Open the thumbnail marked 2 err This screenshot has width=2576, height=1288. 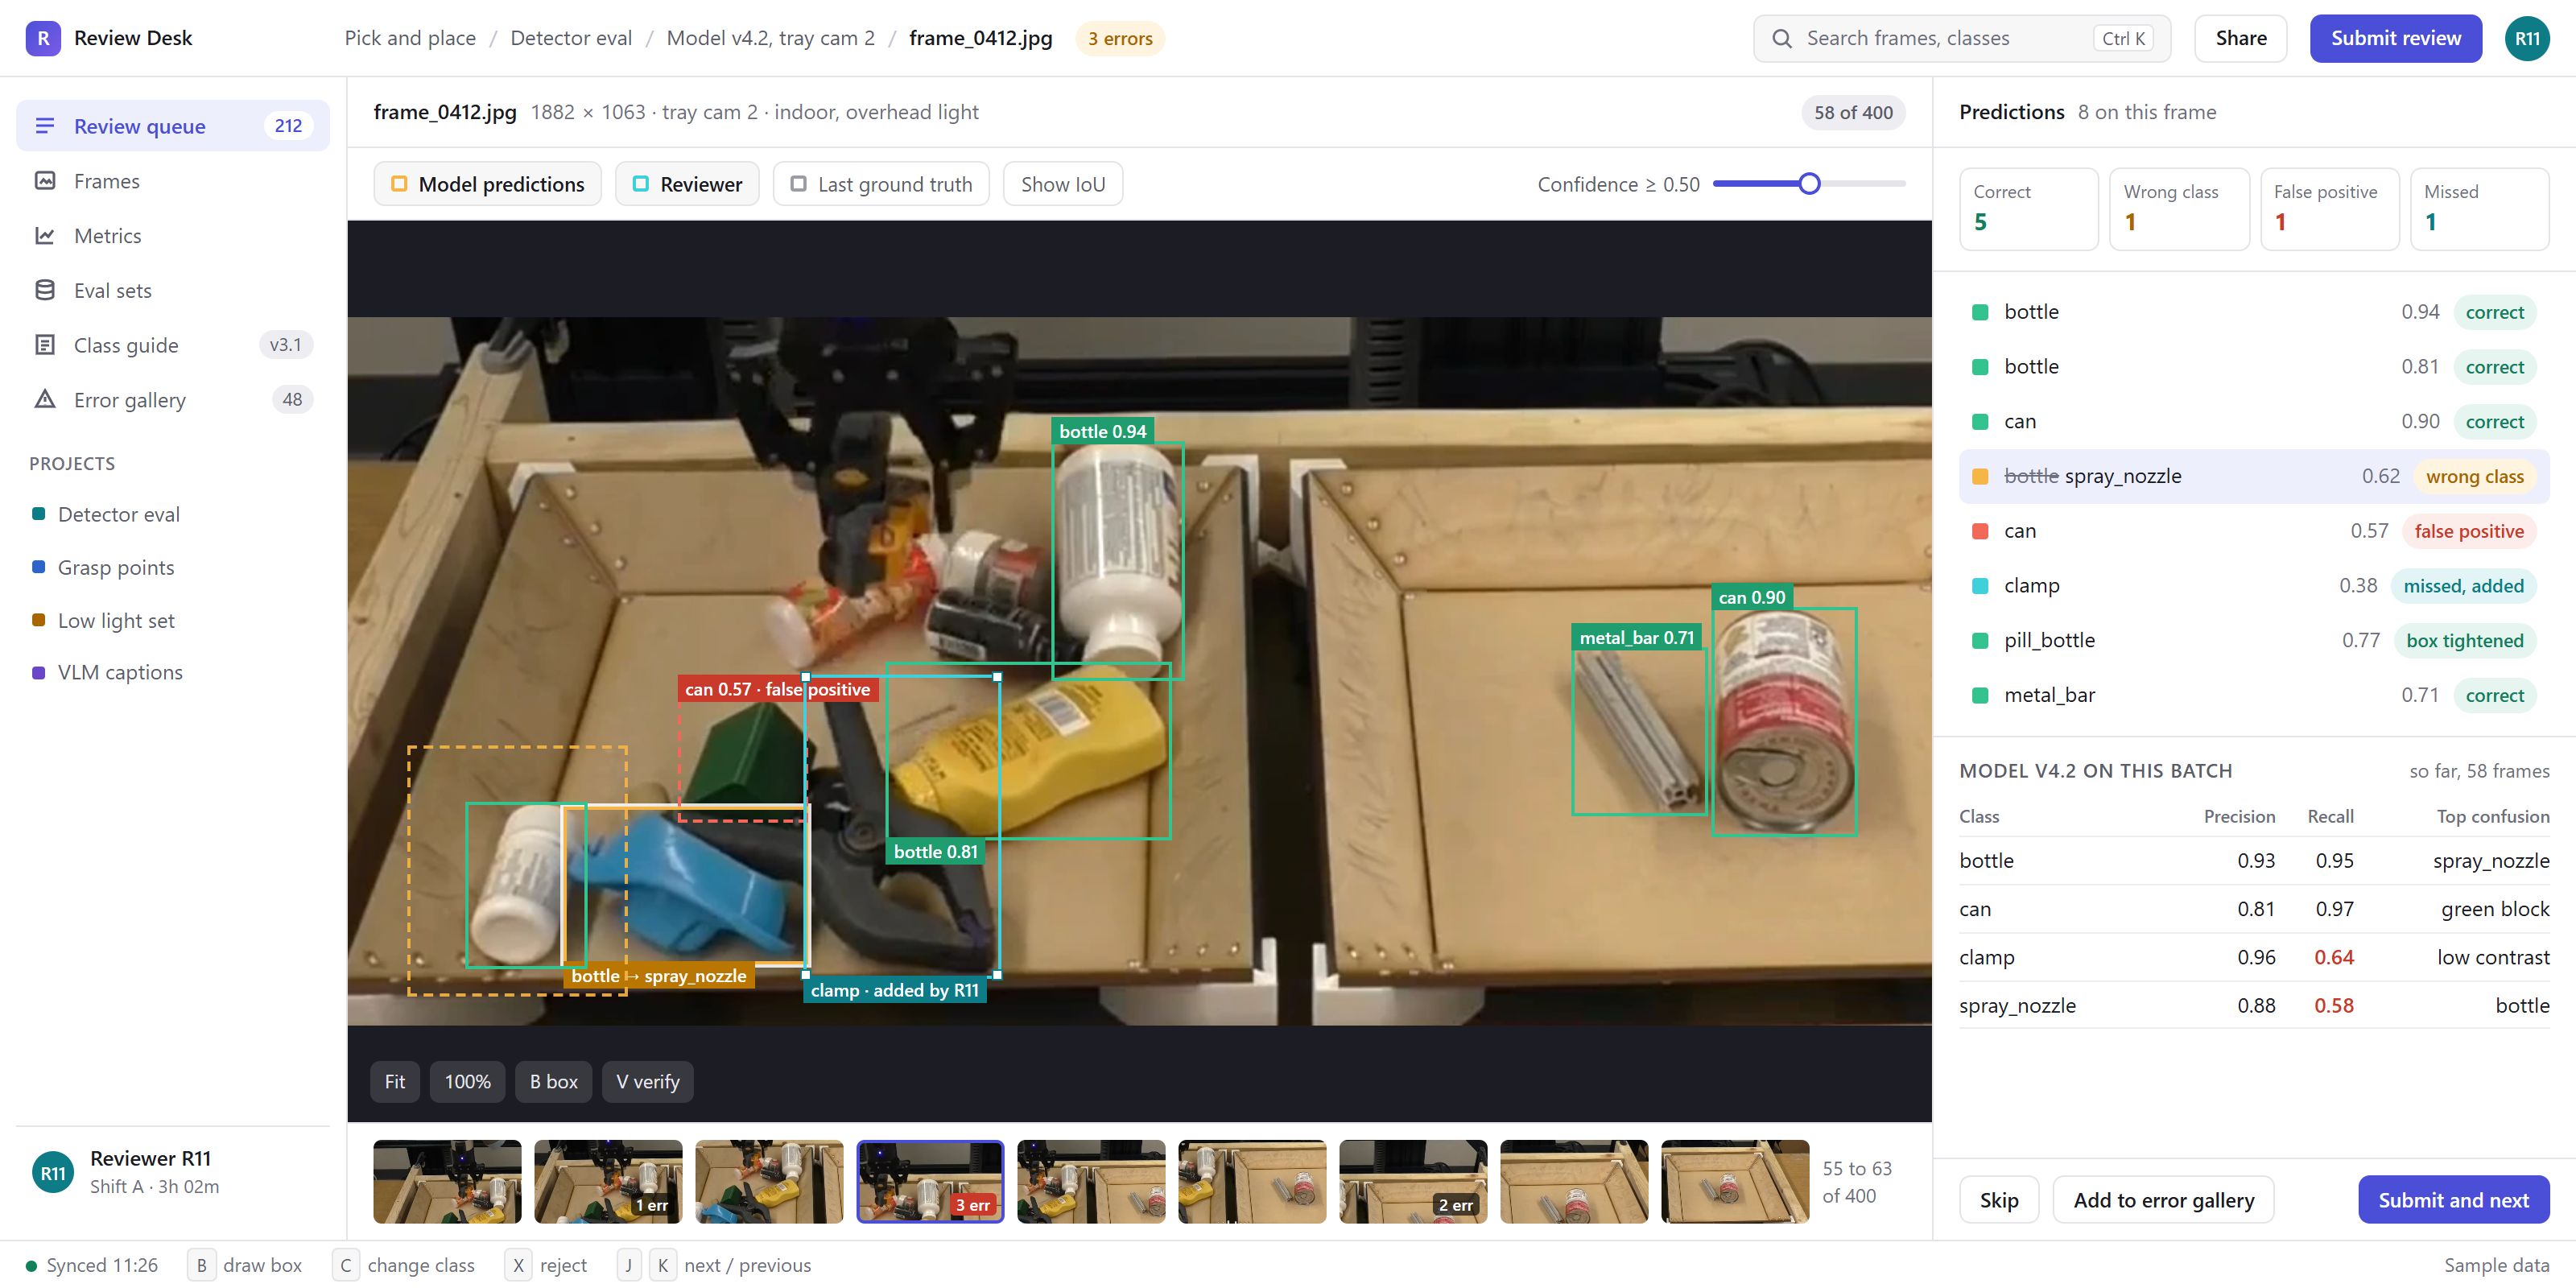(1413, 1181)
